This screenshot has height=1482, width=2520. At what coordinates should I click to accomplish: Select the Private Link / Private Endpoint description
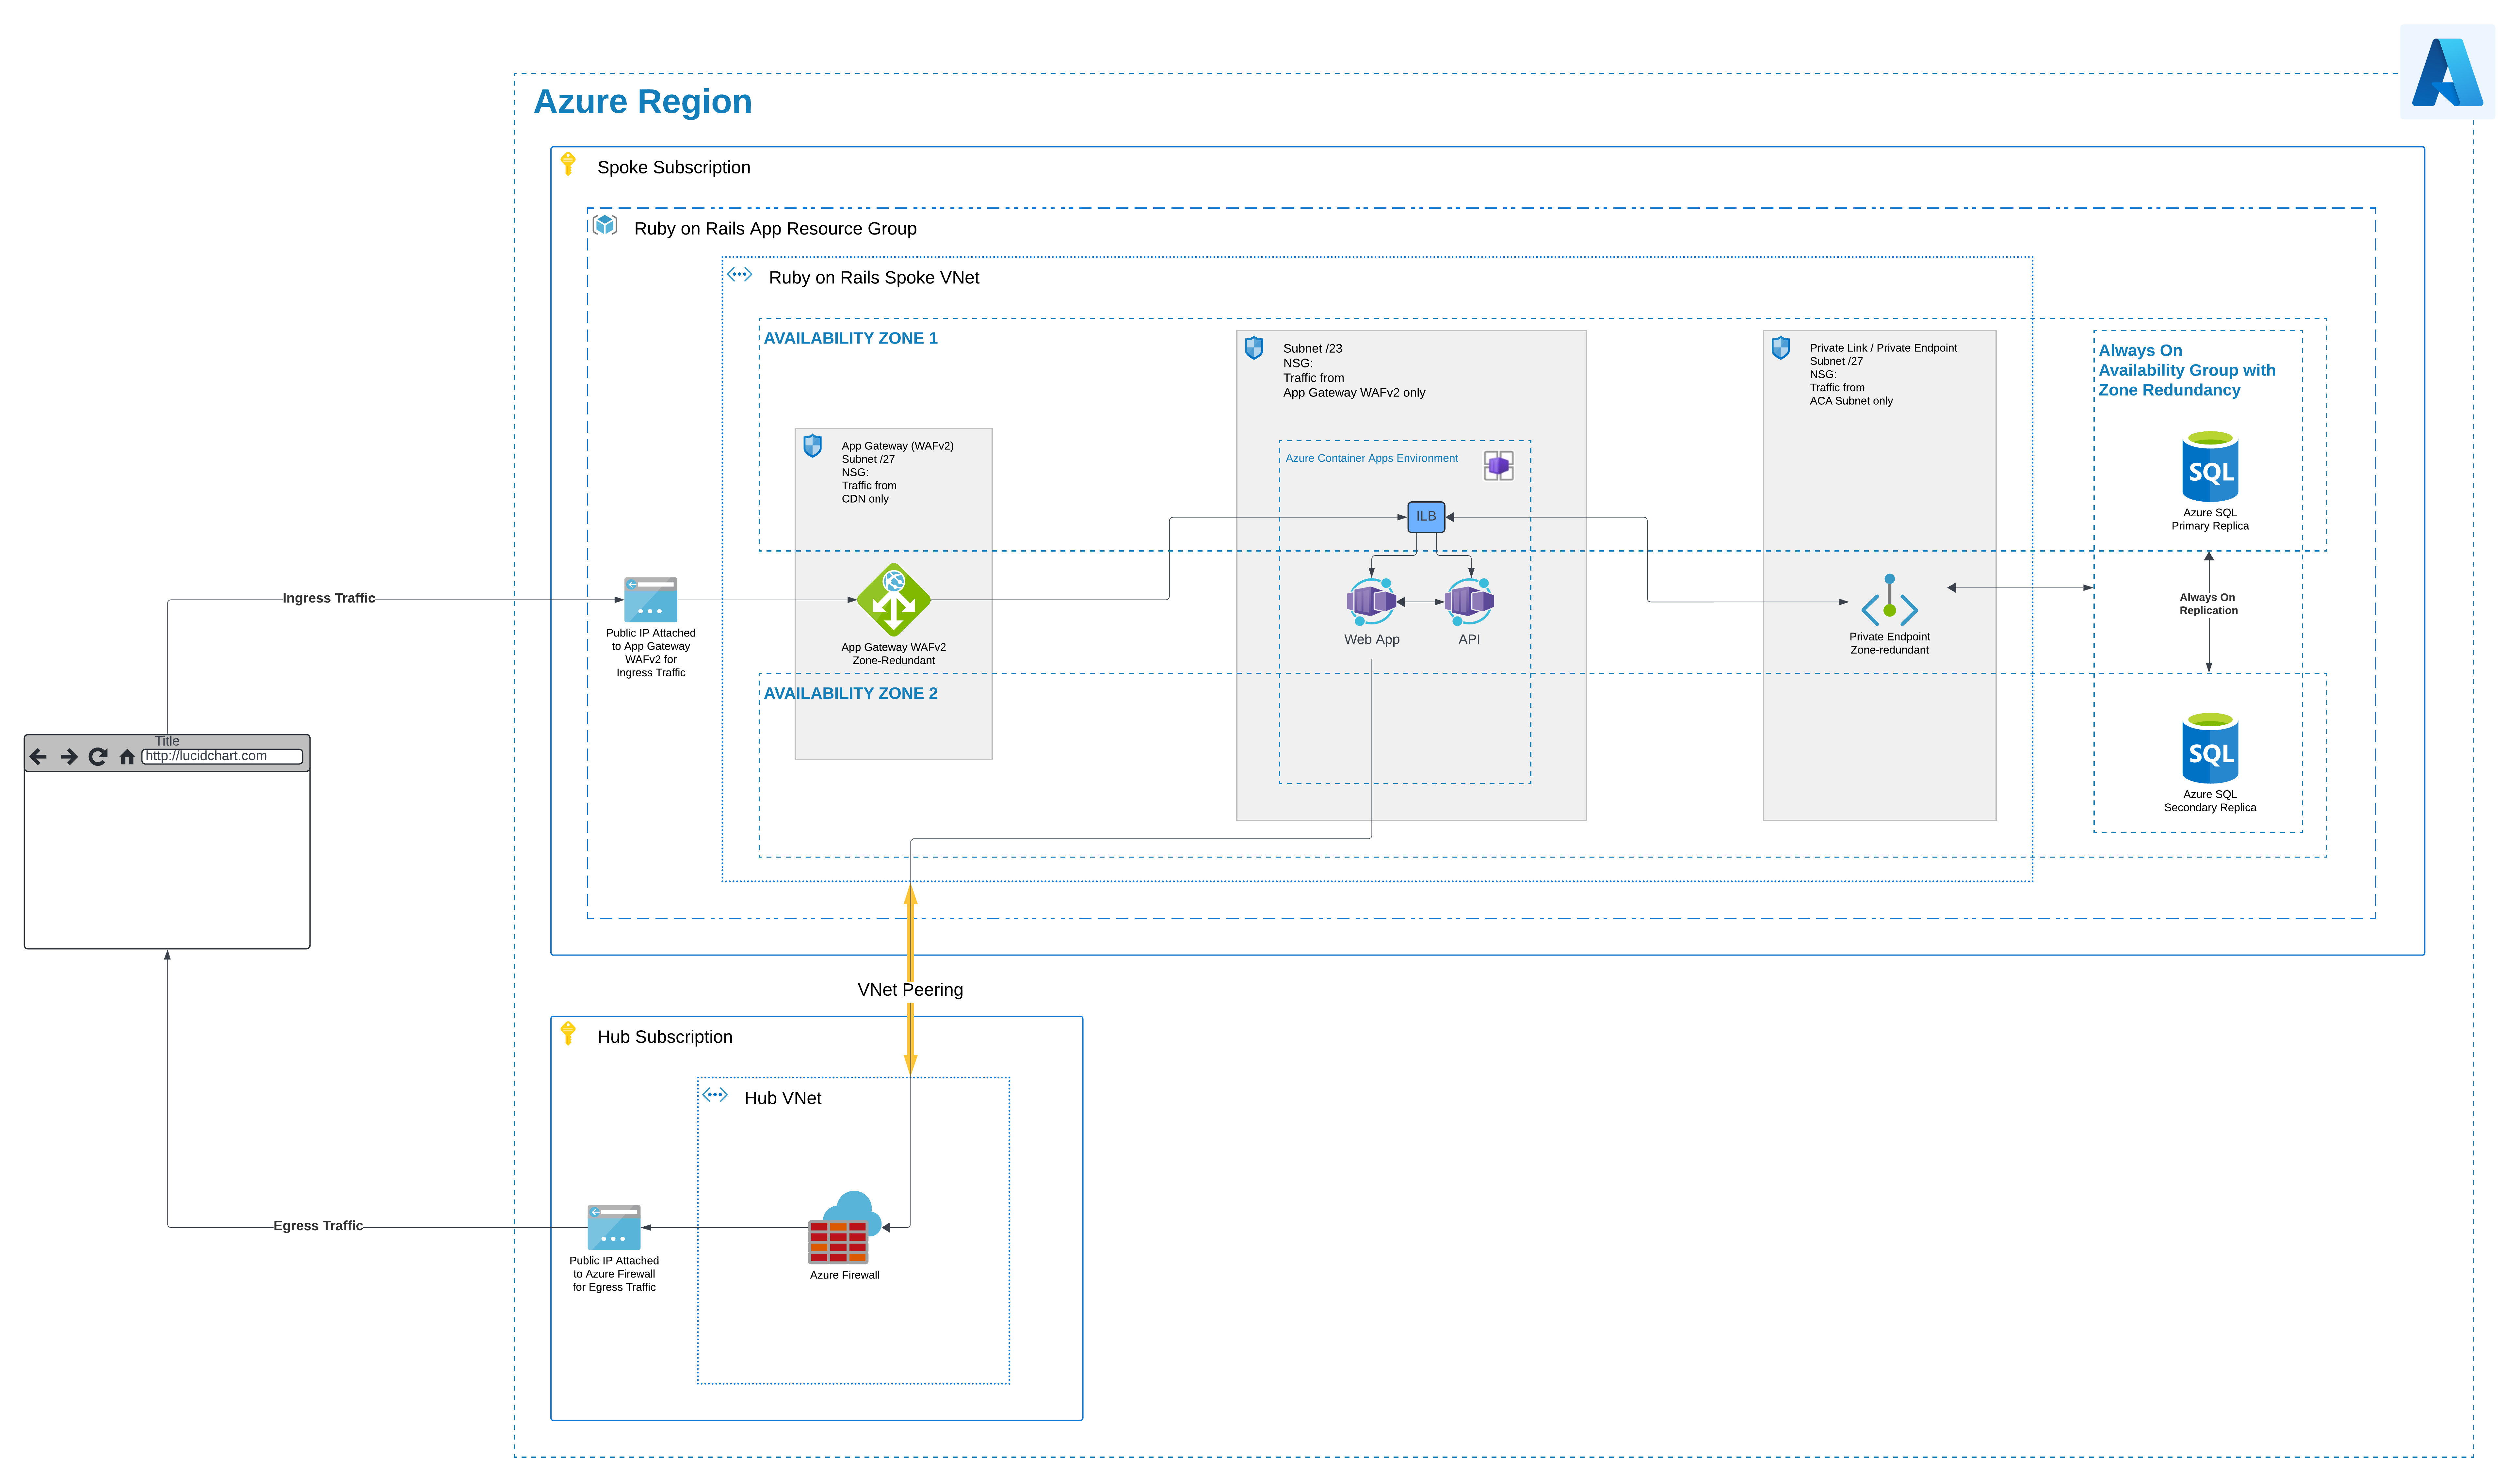point(1883,375)
